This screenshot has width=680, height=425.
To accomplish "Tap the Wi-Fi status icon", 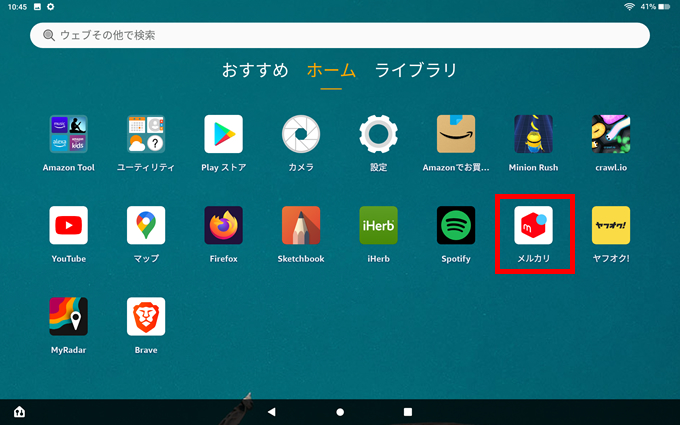I will 629,7.
